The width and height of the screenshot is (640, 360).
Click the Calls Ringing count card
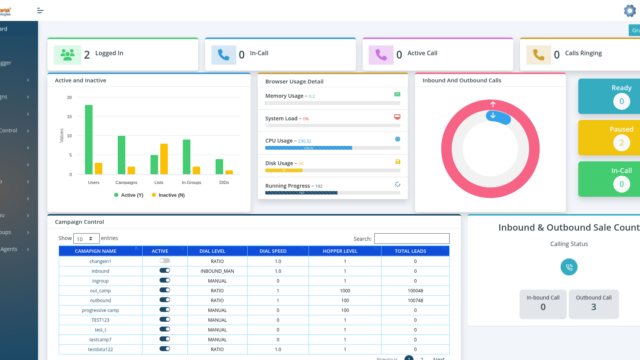[580, 54]
